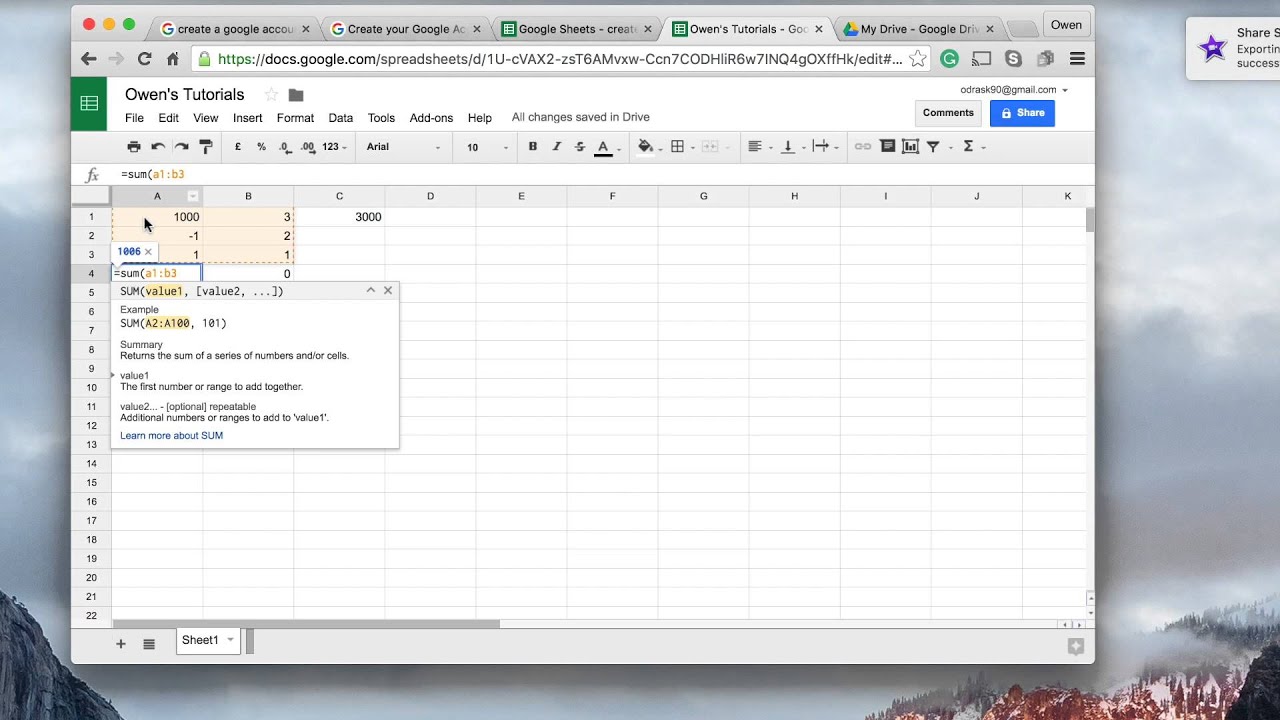The width and height of the screenshot is (1280, 720).
Task: Click the Insert comment icon
Action: coord(887,147)
